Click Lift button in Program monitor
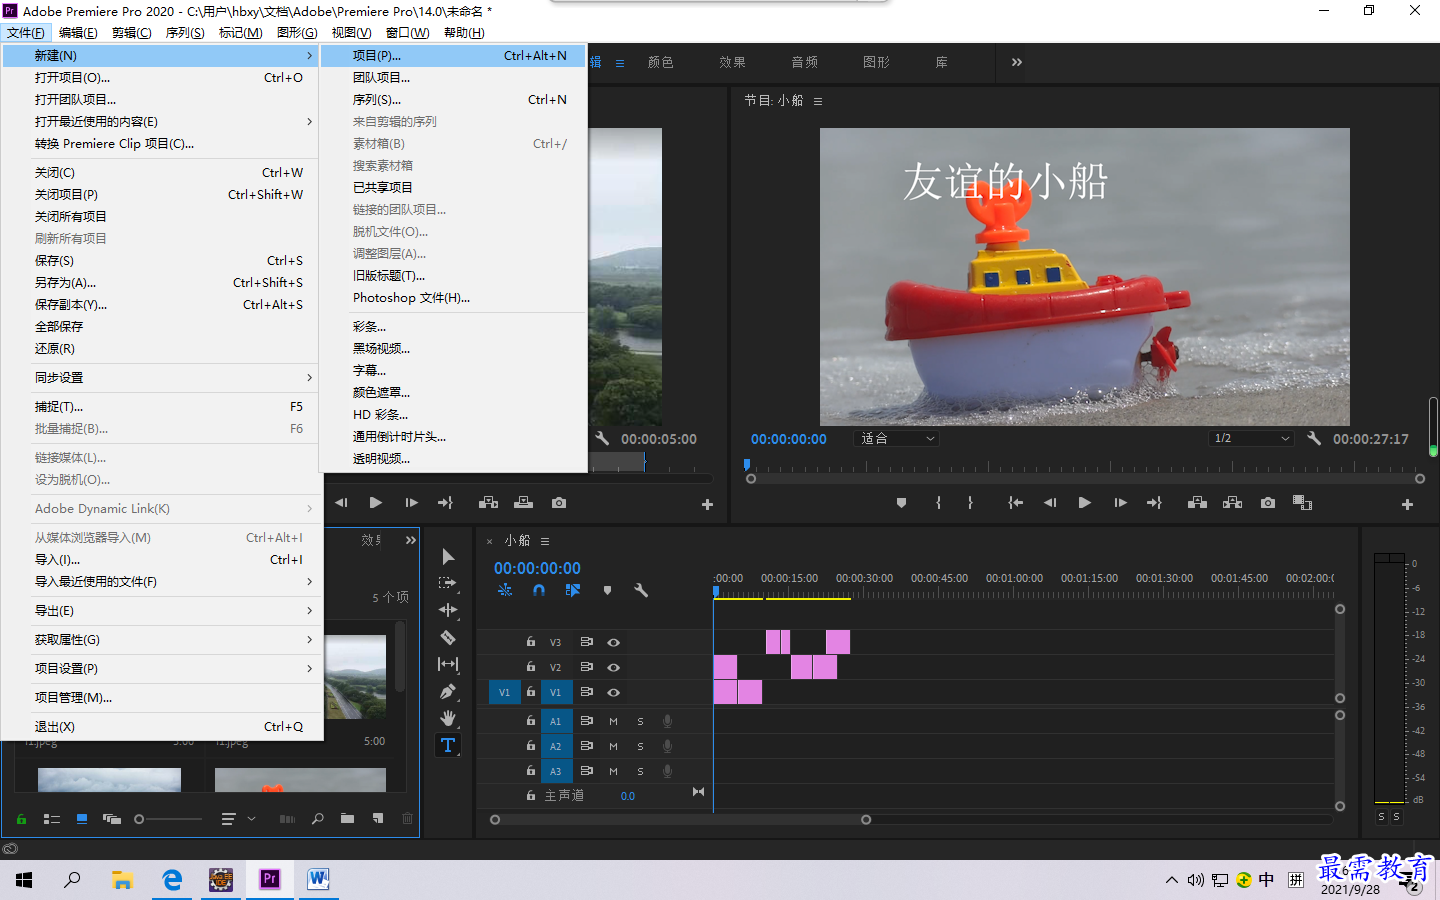Viewport: 1440px width, 900px height. (1197, 503)
